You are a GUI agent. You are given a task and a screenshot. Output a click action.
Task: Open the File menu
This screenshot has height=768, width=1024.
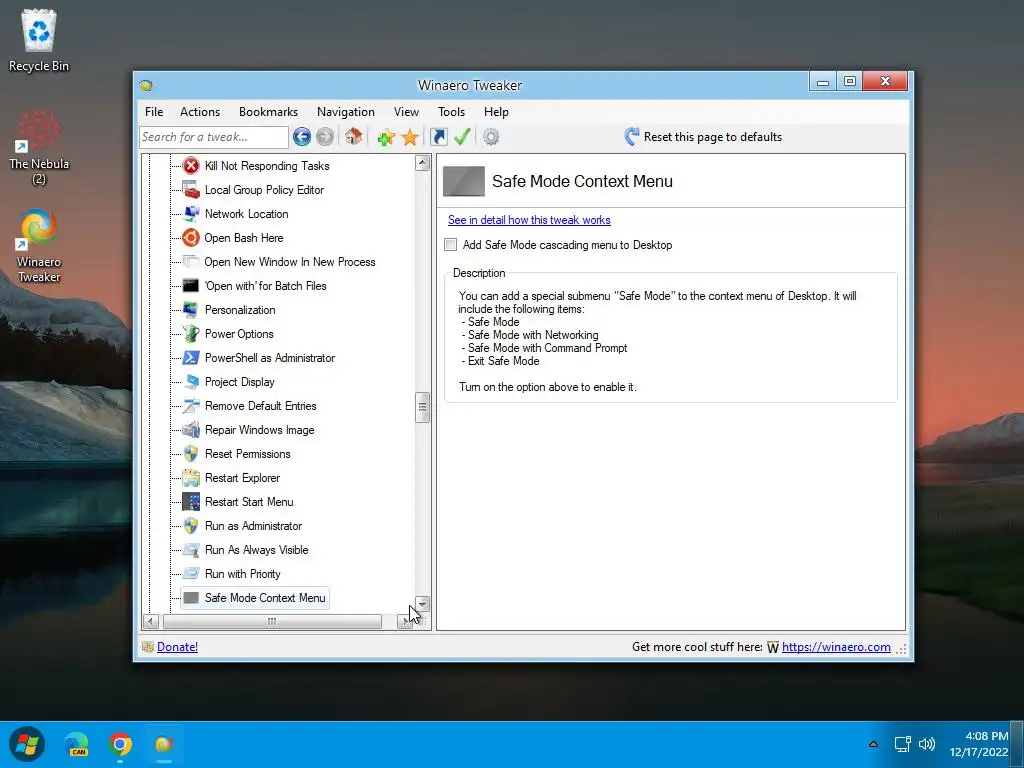[x=154, y=112]
